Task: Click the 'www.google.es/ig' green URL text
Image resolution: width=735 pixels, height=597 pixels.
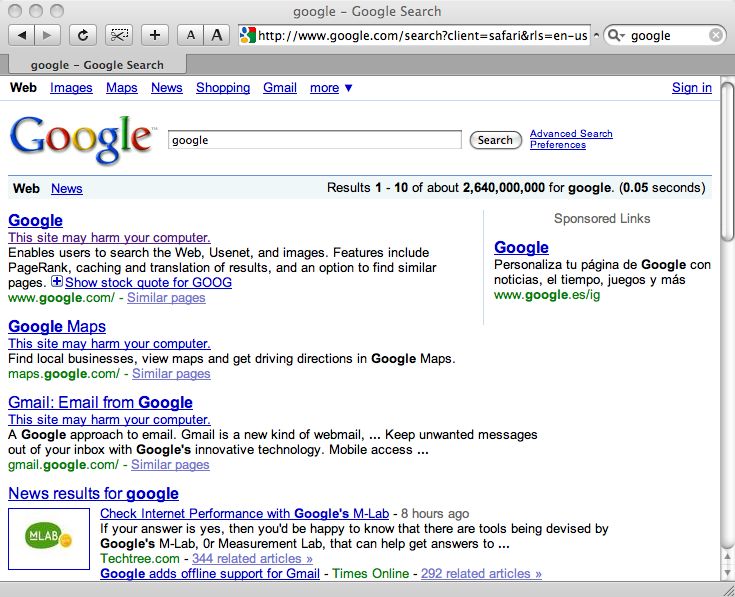Action: tap(547, 295)
